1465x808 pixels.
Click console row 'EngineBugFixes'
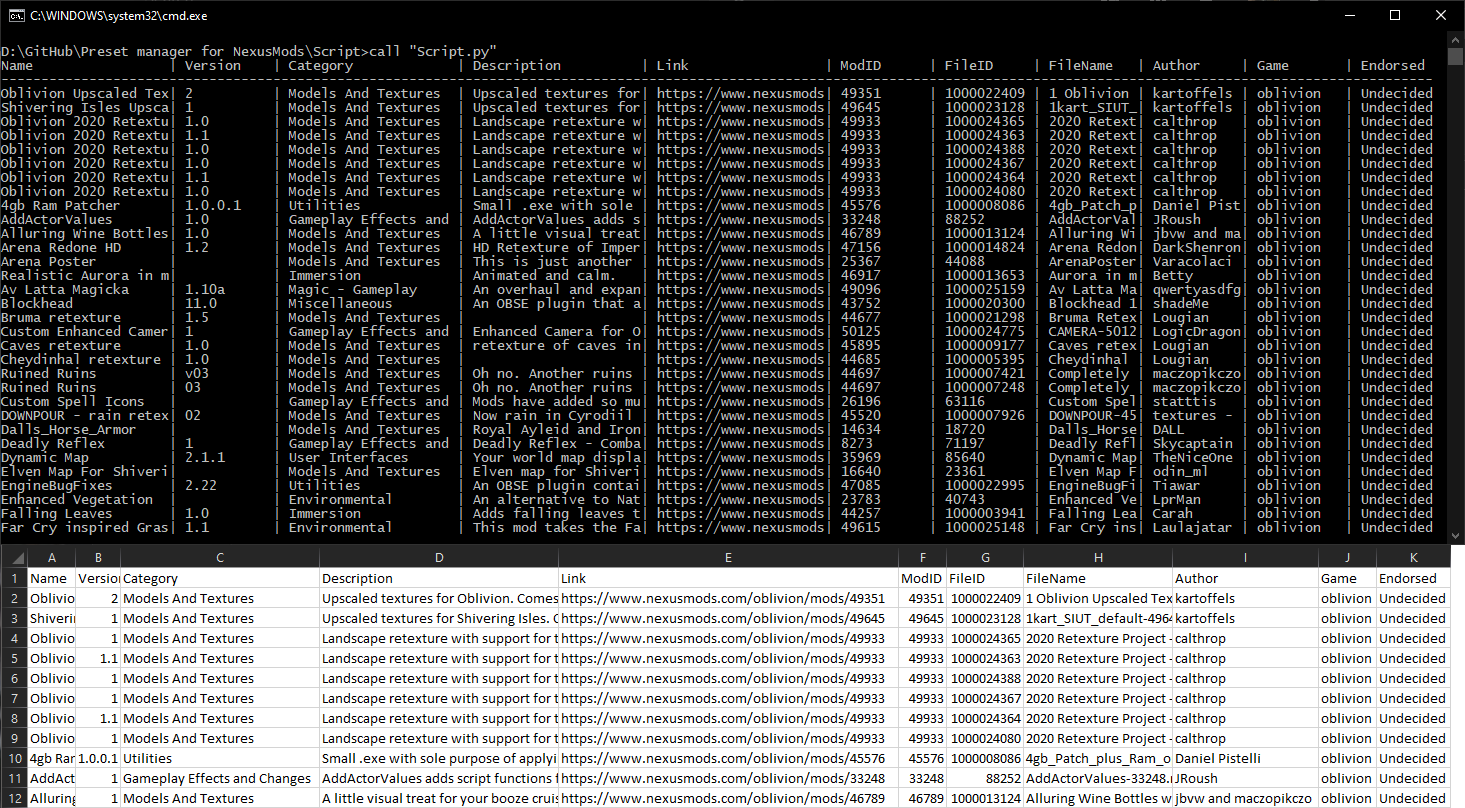716,485
